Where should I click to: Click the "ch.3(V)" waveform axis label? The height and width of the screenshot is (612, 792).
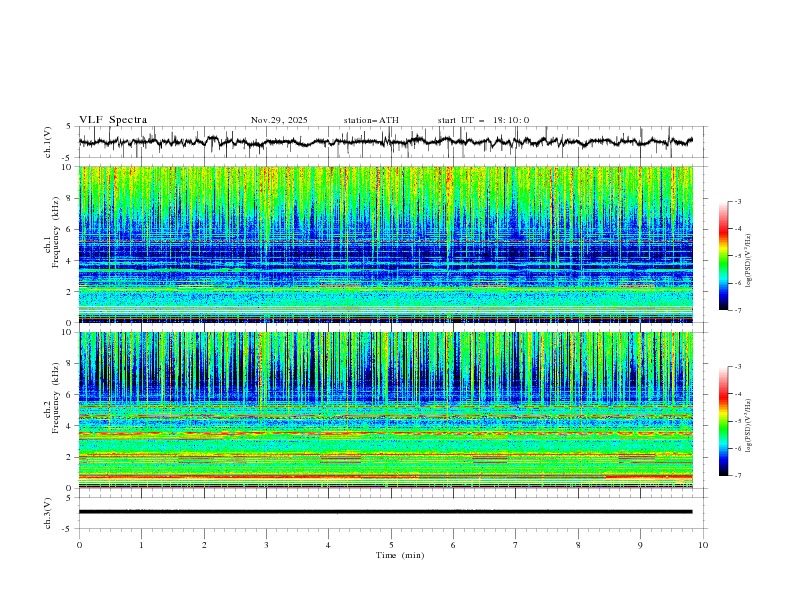pos(47,513)
